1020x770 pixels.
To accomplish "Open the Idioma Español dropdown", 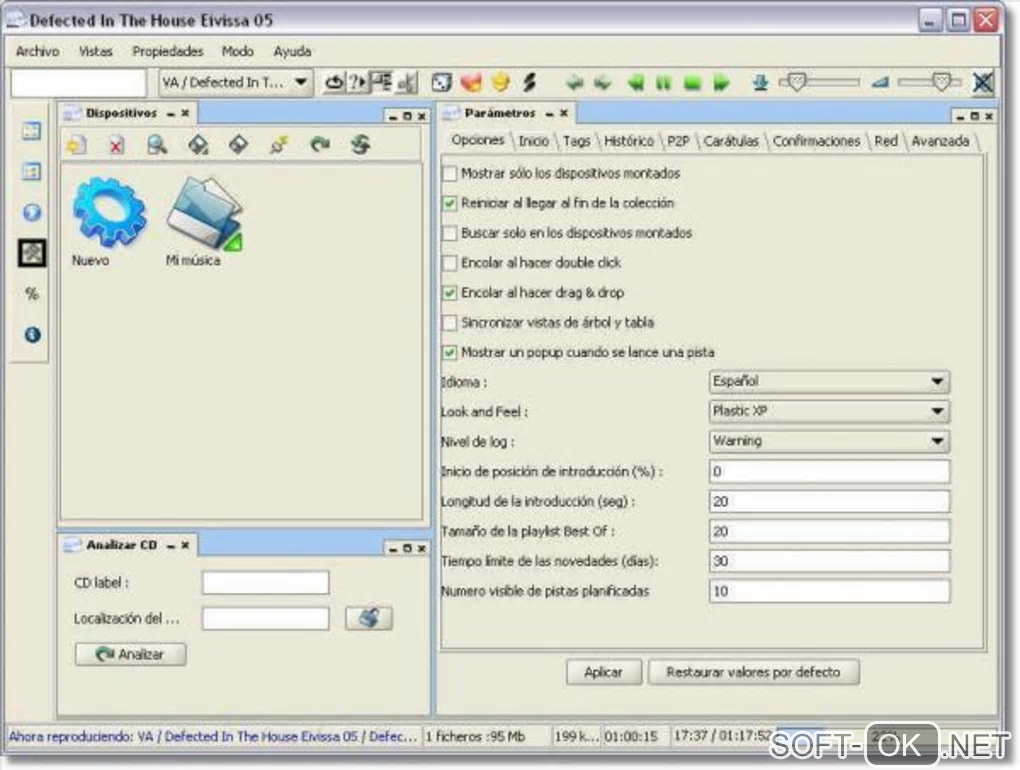I will point(829,382).
